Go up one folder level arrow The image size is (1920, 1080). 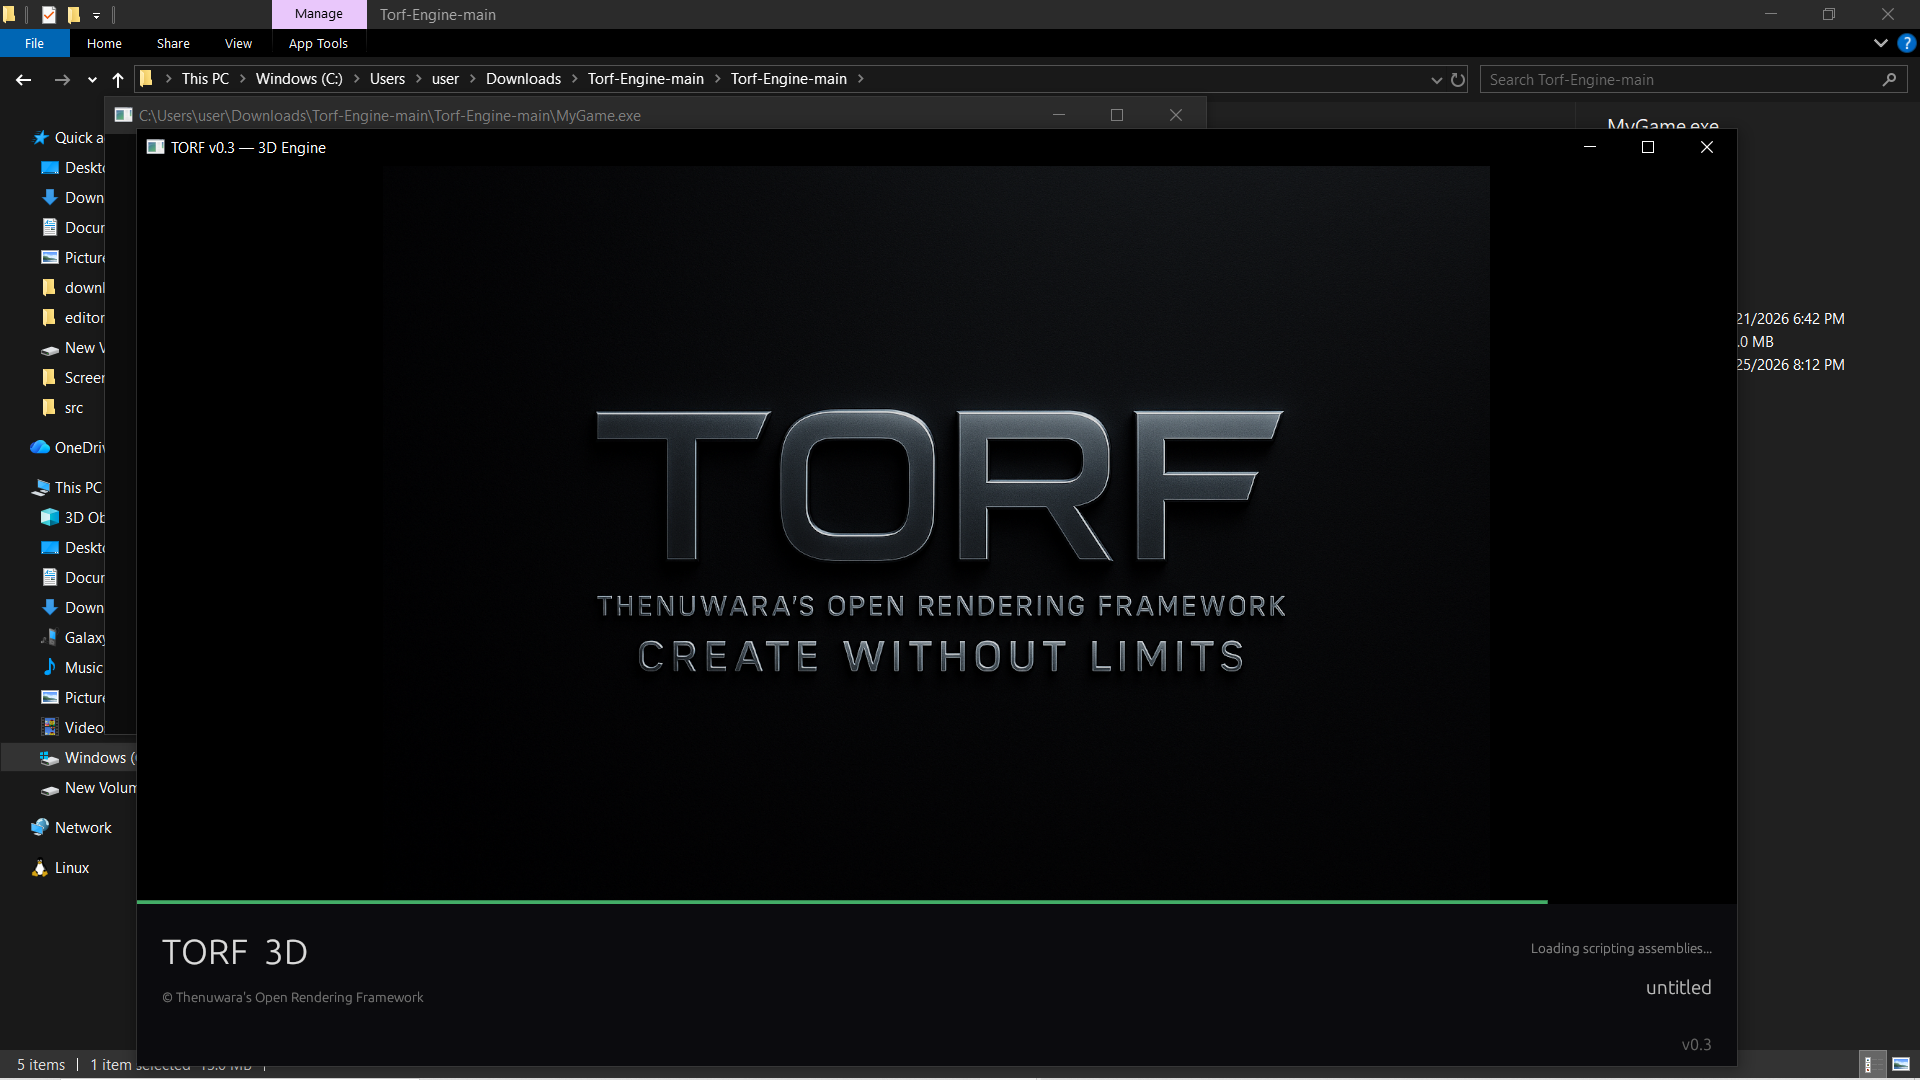[118, 79]
